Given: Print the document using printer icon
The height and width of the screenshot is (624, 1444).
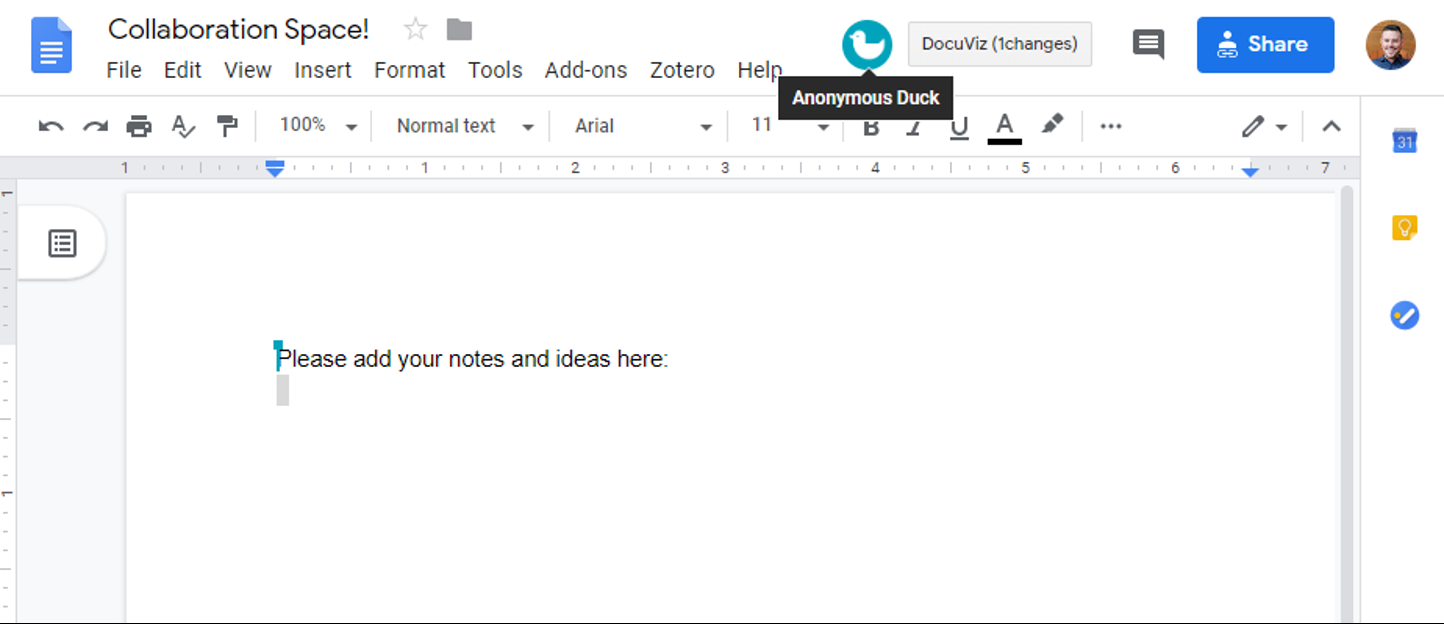Looking at the screenshot, I should (139, 126).
